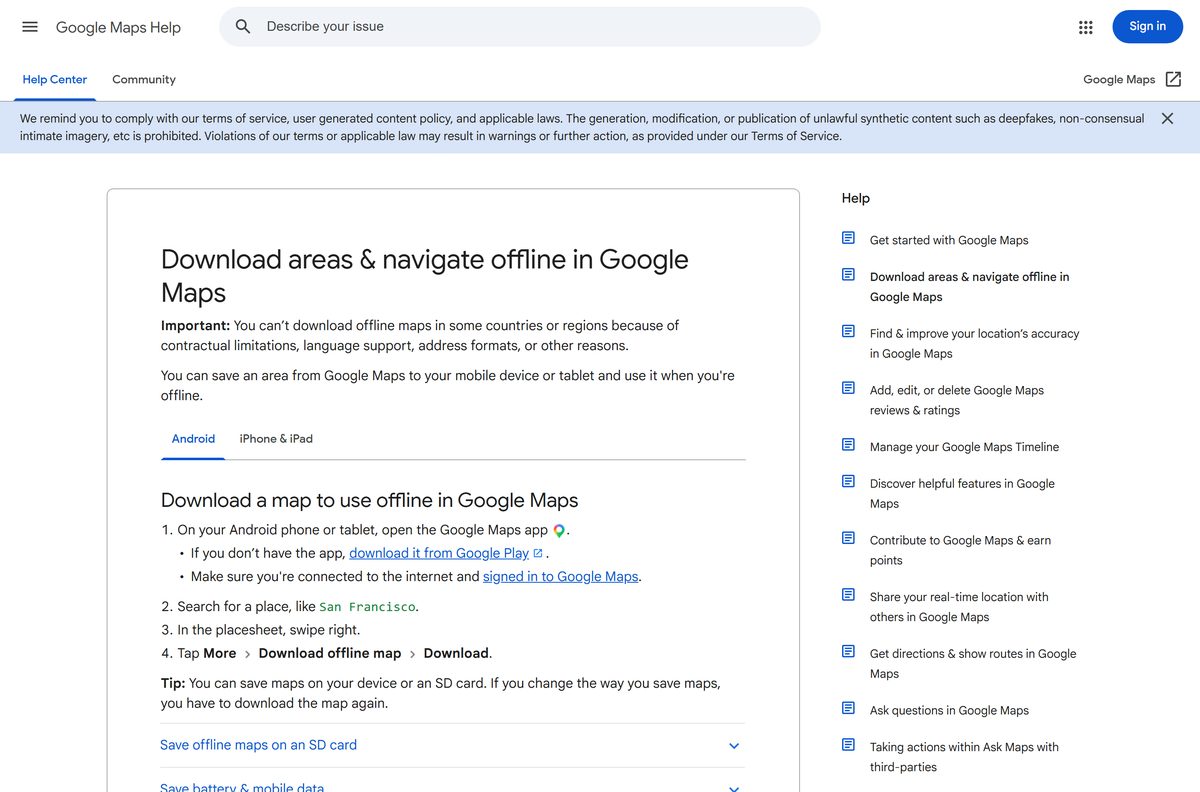Click the search magnifier icon

coord(243,27)
